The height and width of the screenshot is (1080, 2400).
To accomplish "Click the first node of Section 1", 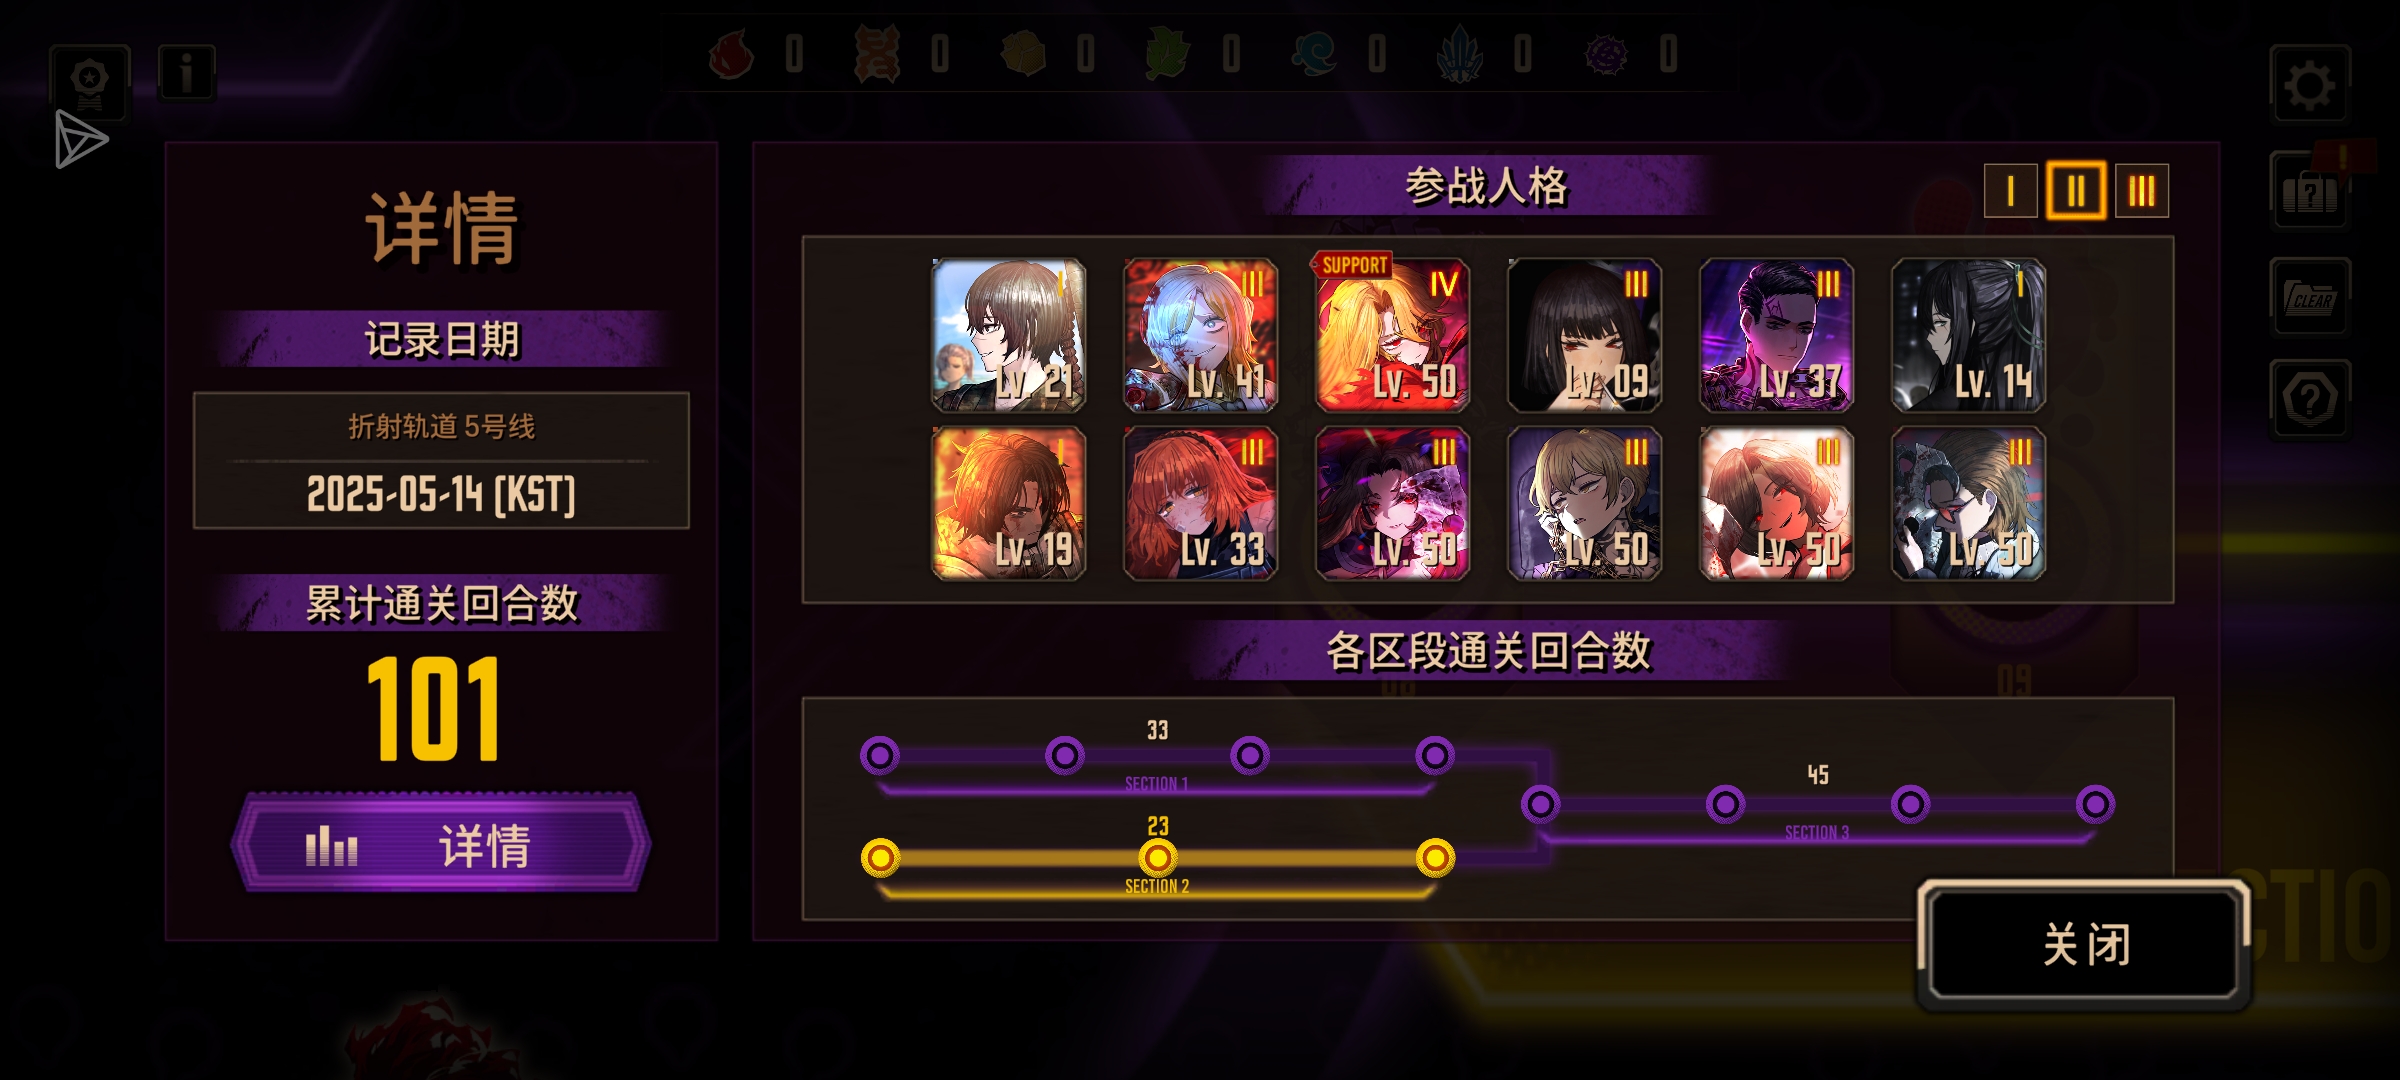I will pos(880,755).
